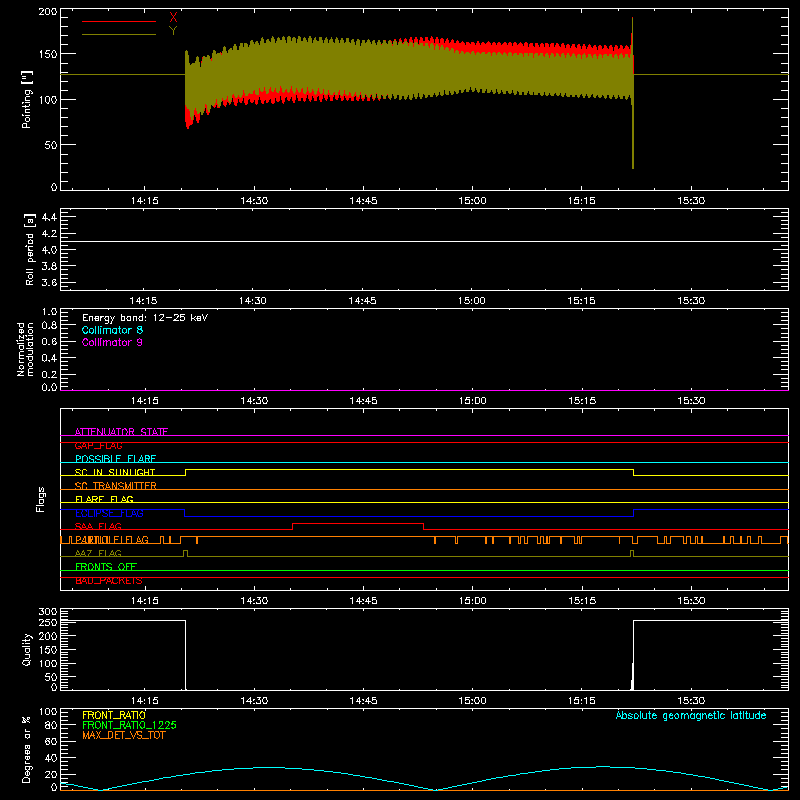Click 15:30 time label under Pointing plot
The height and width of the screenshot is (800, 800).
[691, 201]
